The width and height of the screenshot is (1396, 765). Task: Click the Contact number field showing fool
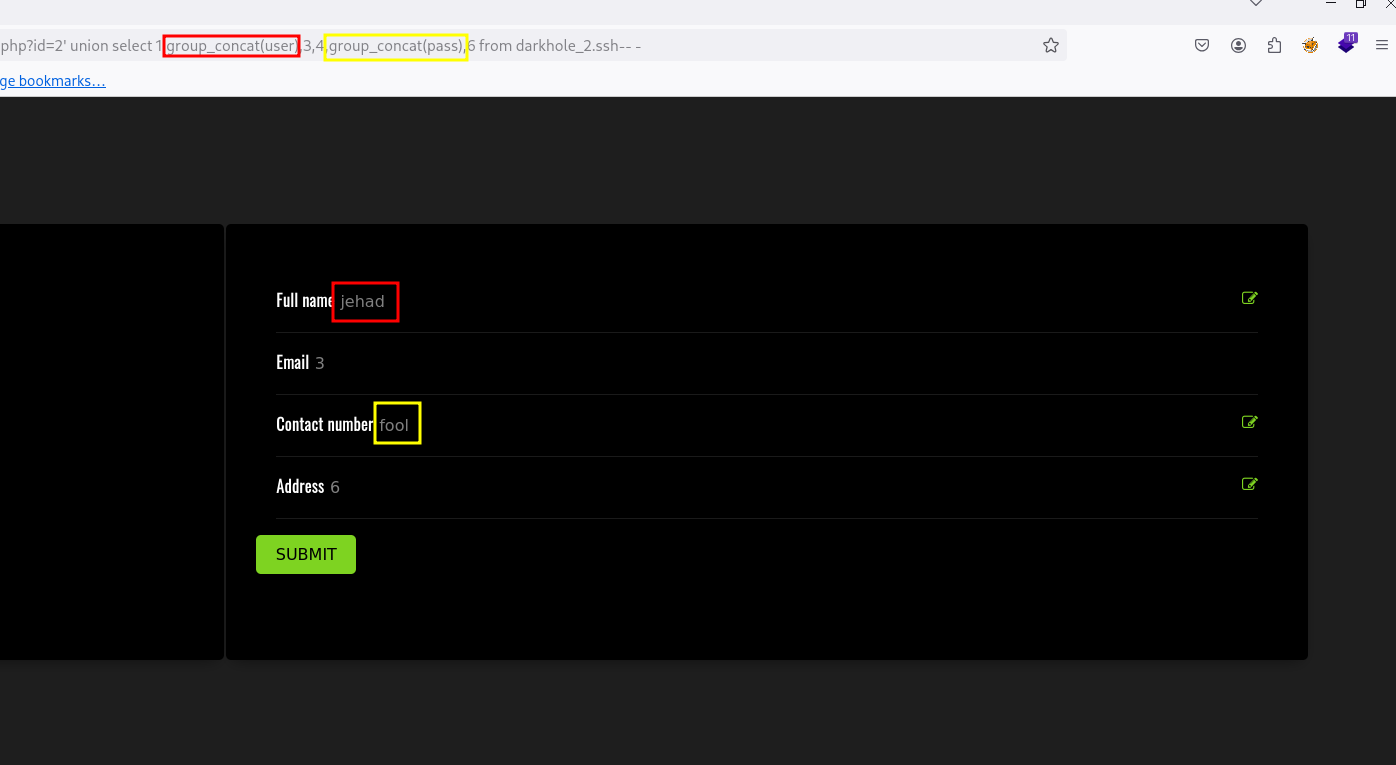click(394, 425)
